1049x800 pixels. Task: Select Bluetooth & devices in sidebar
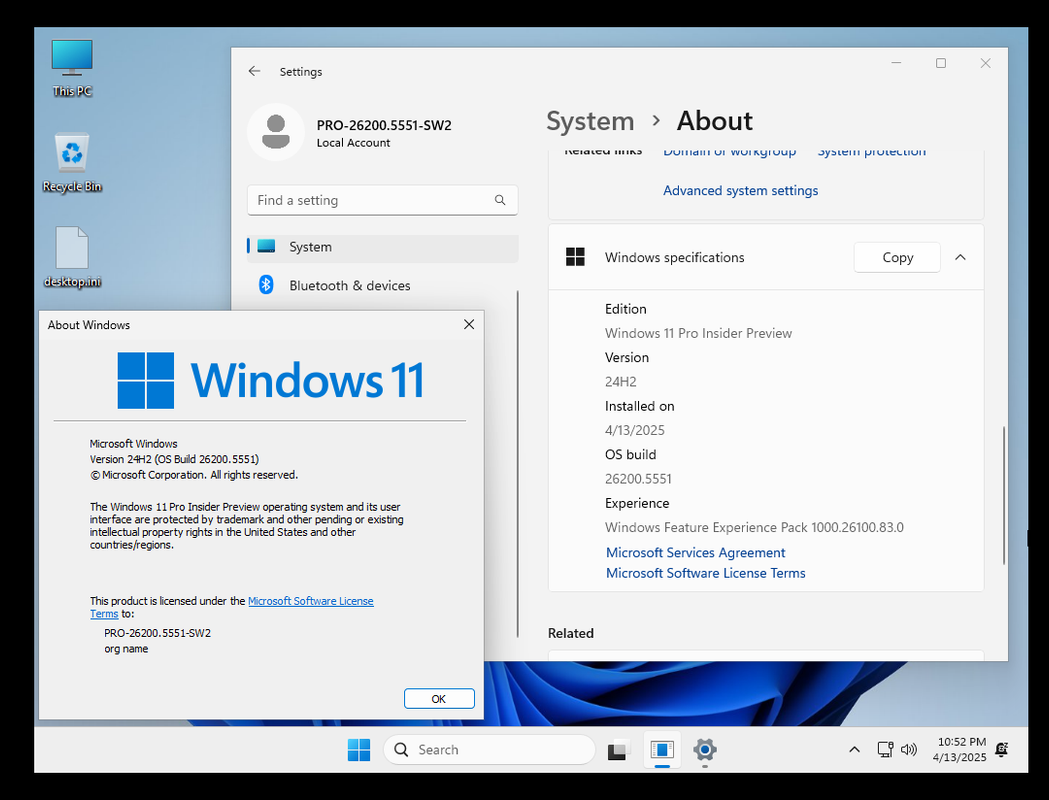click(x=383, y=286)
